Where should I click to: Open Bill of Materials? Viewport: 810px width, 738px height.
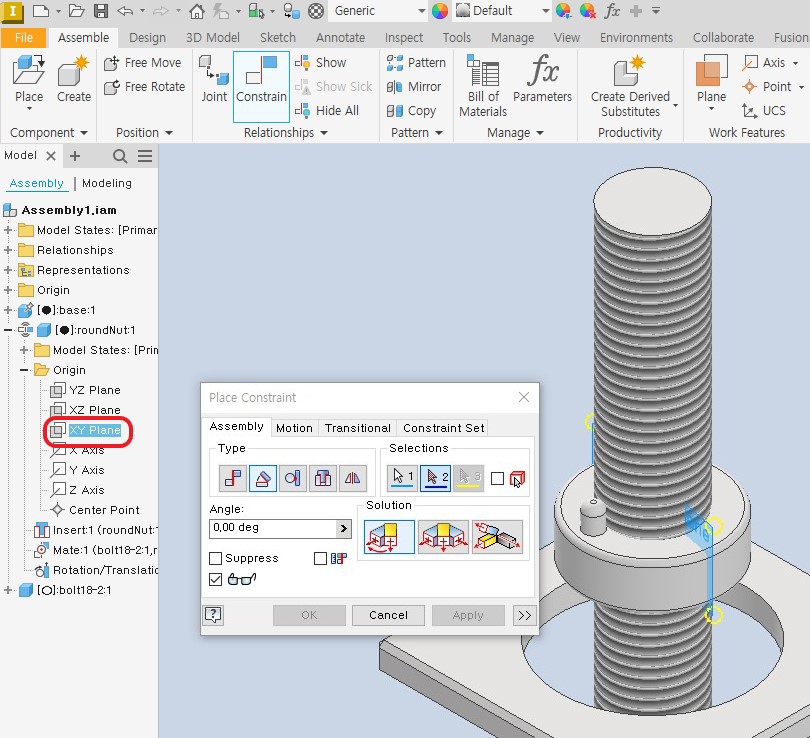click(483, 86)
